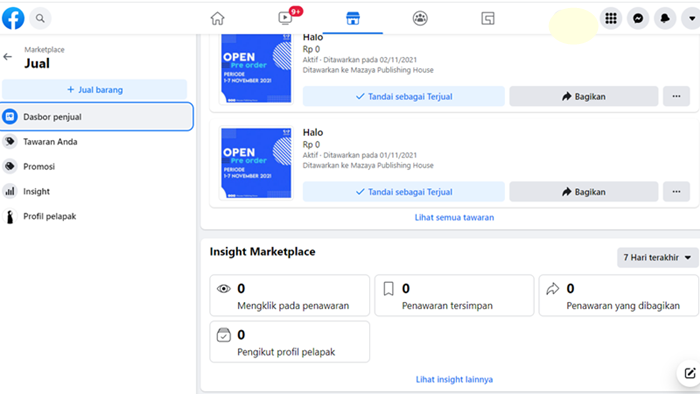Click the bookmark icon in insights
This screenshot has height=394, width=700.
point(388,289)
